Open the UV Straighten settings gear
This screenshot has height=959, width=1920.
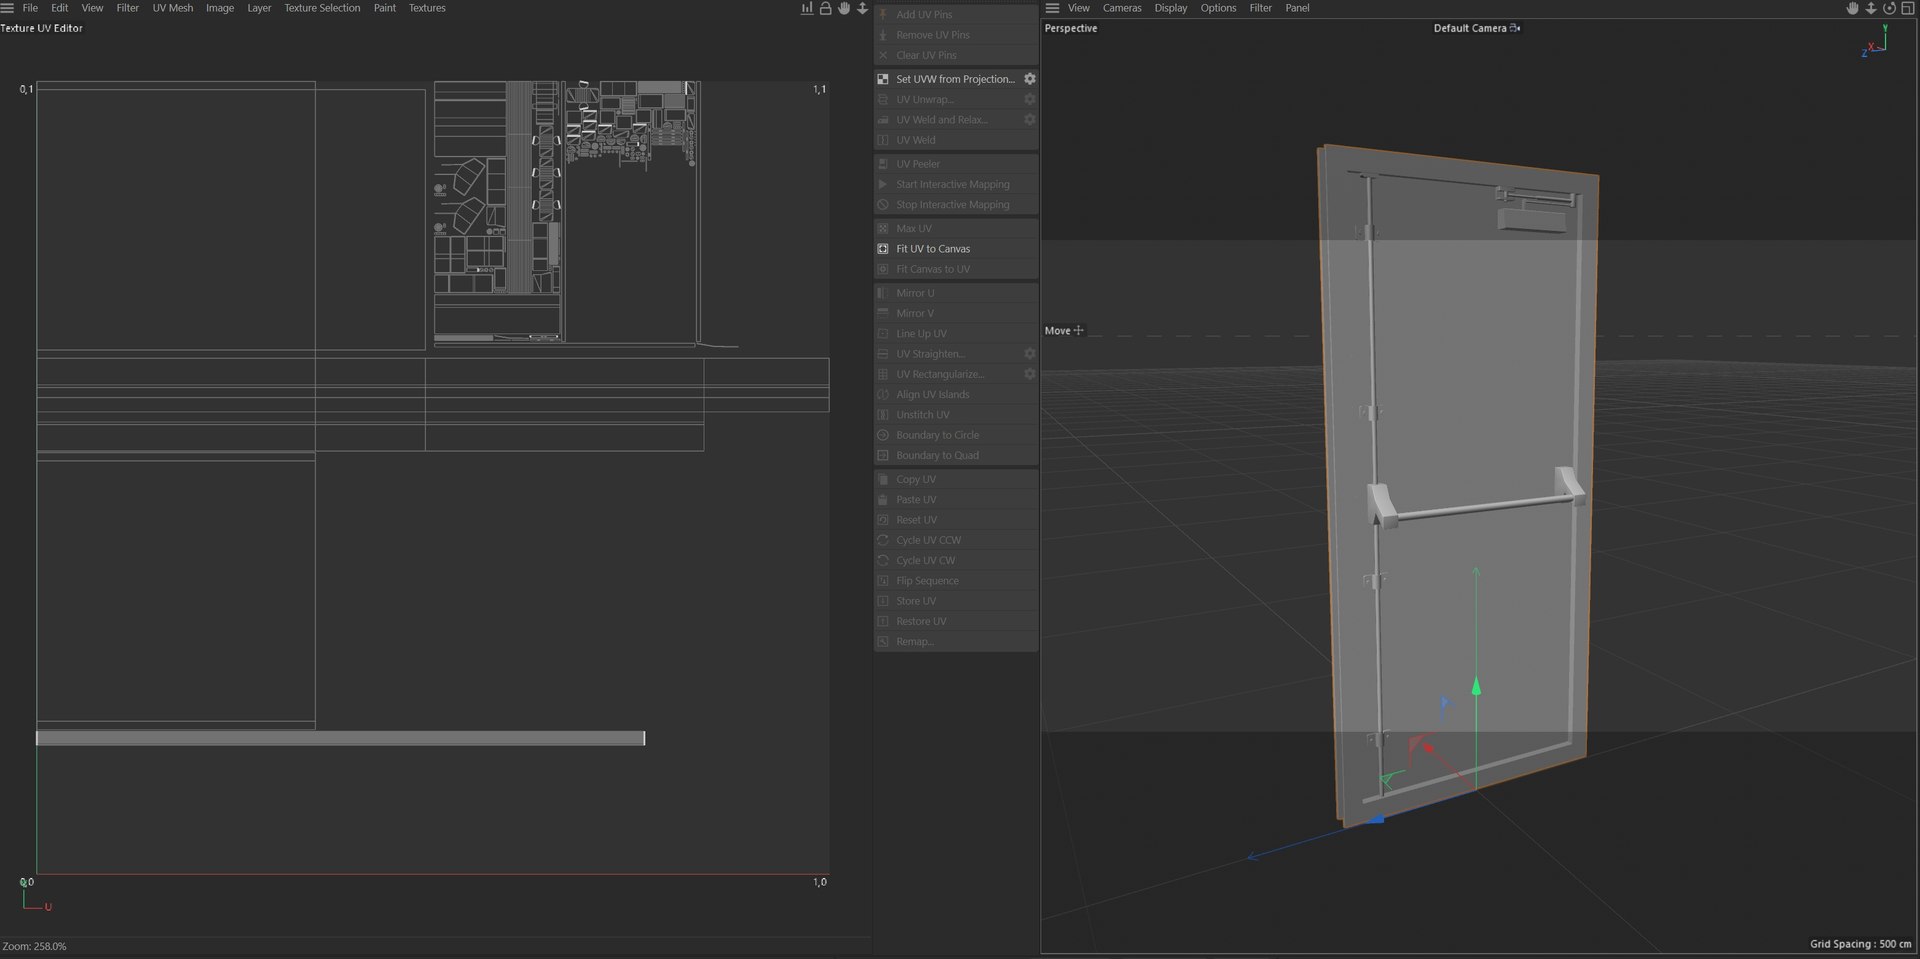click(x=1029, y=354)
